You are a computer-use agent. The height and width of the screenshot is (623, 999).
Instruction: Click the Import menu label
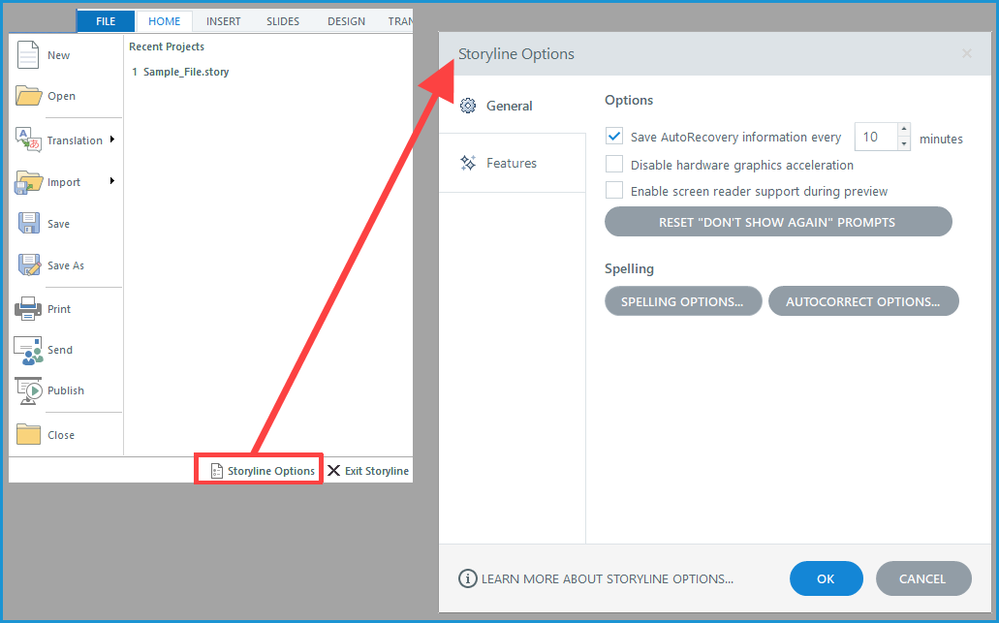pyautogui.click(x=64, y=182)
